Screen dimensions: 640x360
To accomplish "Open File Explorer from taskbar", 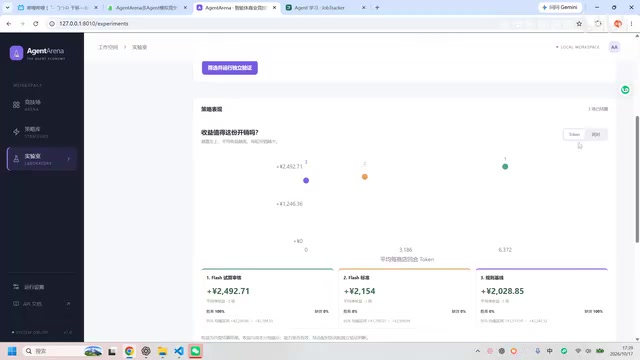I will tap(162, 351).
